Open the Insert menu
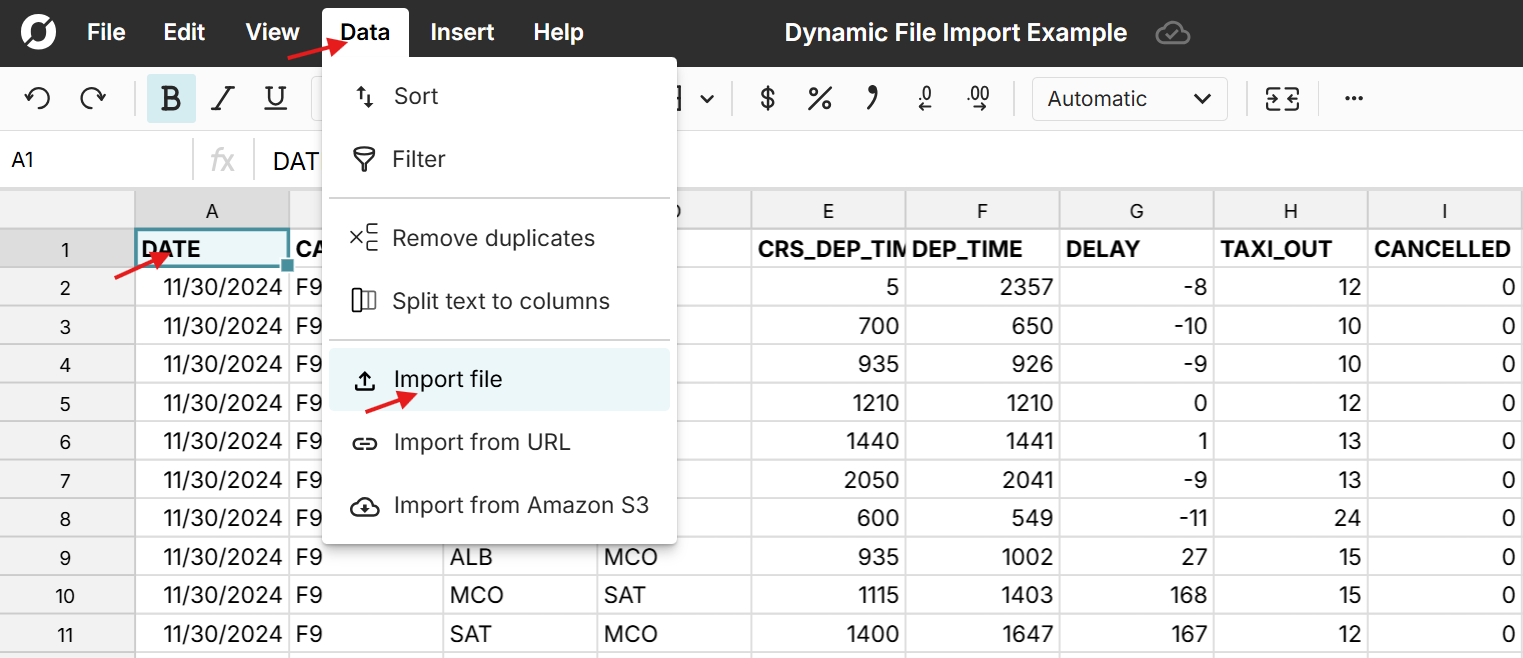 point(462,32)
